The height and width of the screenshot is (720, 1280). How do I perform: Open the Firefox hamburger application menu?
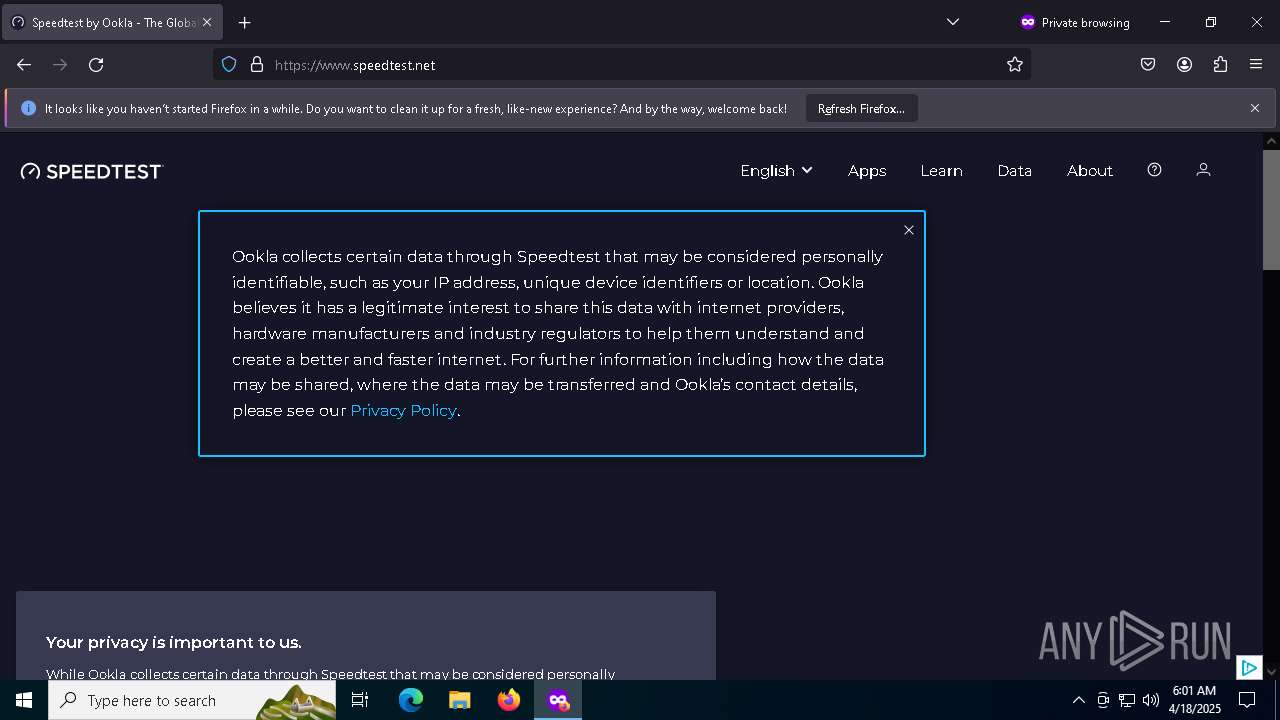point(1256,65)
